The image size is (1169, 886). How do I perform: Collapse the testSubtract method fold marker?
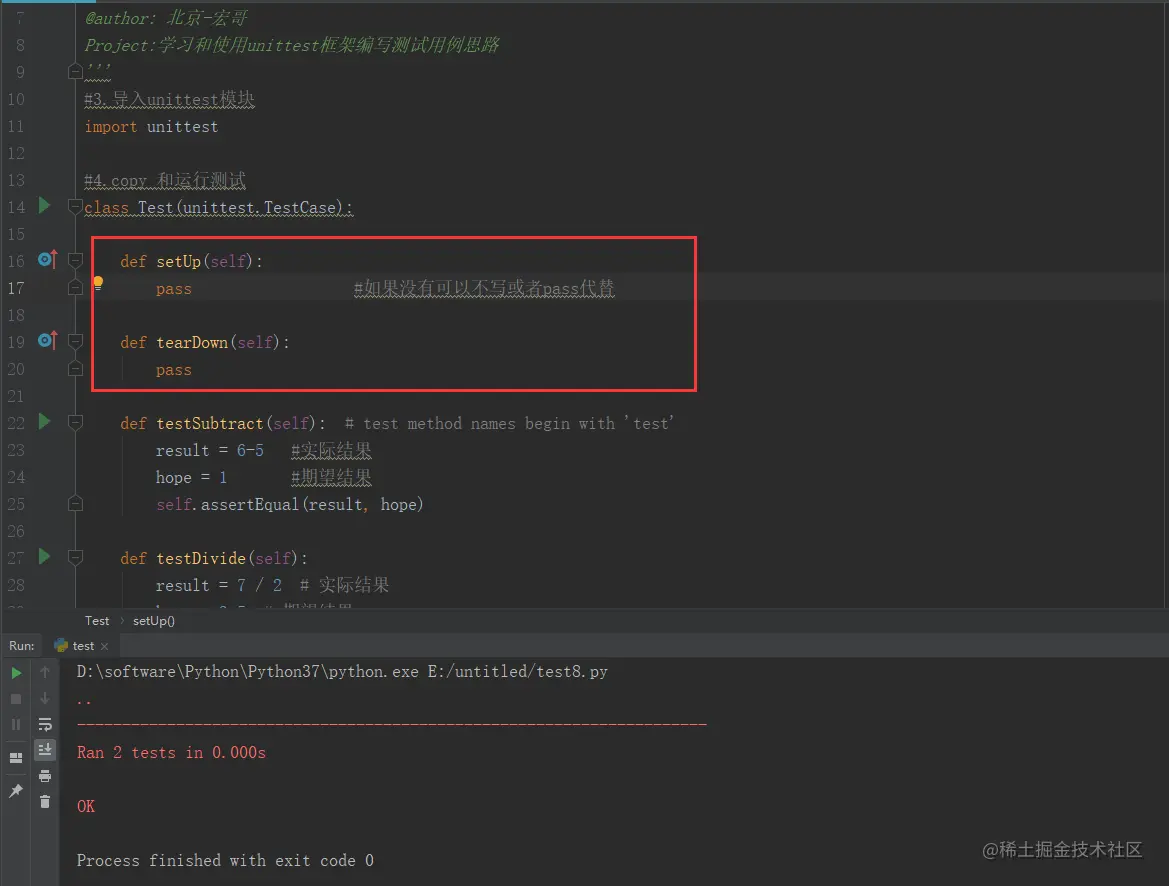click(75, 423)
